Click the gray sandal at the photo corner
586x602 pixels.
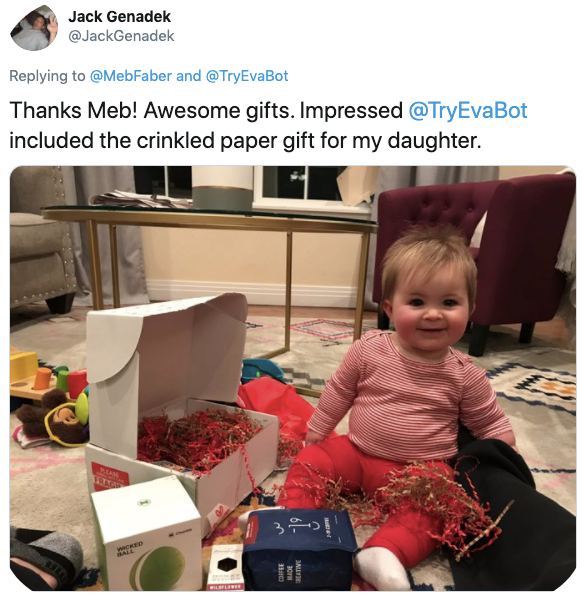pyautogui.click(x=46, y=559)
